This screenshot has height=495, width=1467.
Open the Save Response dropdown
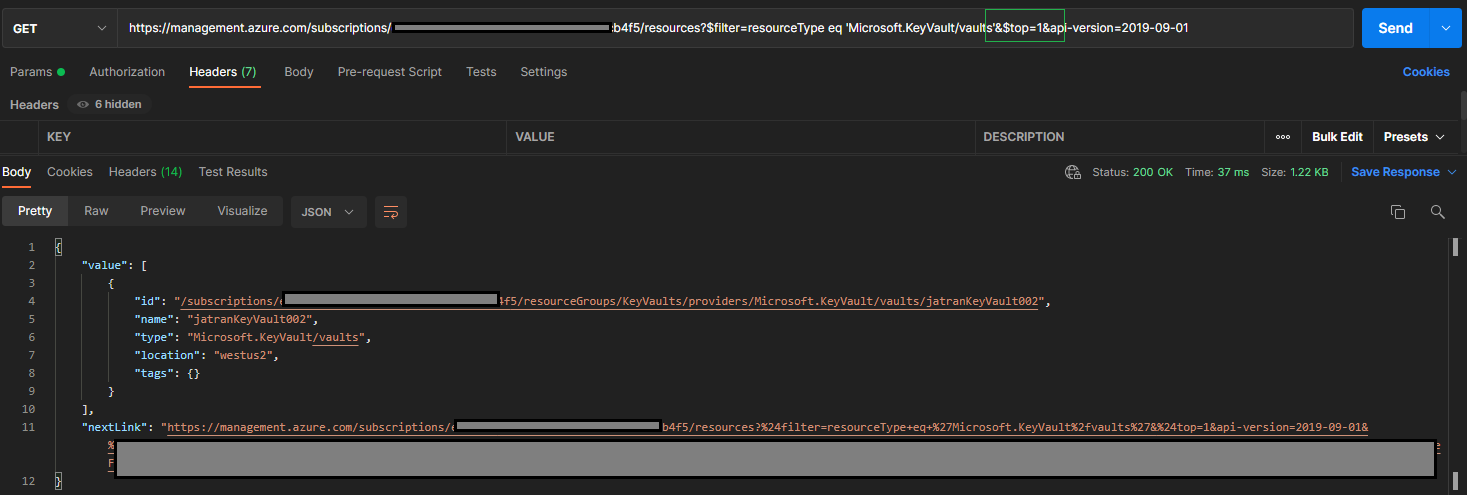click(x=1403, y=172)
